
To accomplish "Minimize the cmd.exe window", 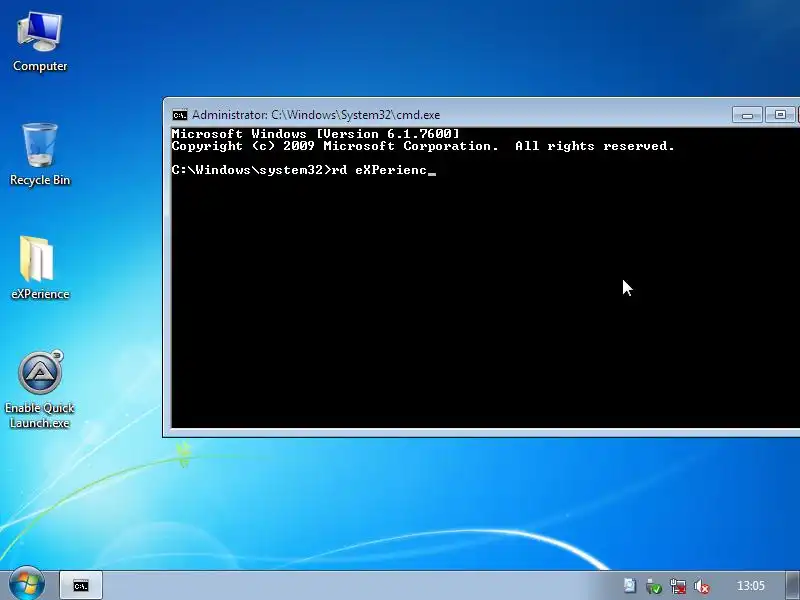I will click(x=747, y=115).
